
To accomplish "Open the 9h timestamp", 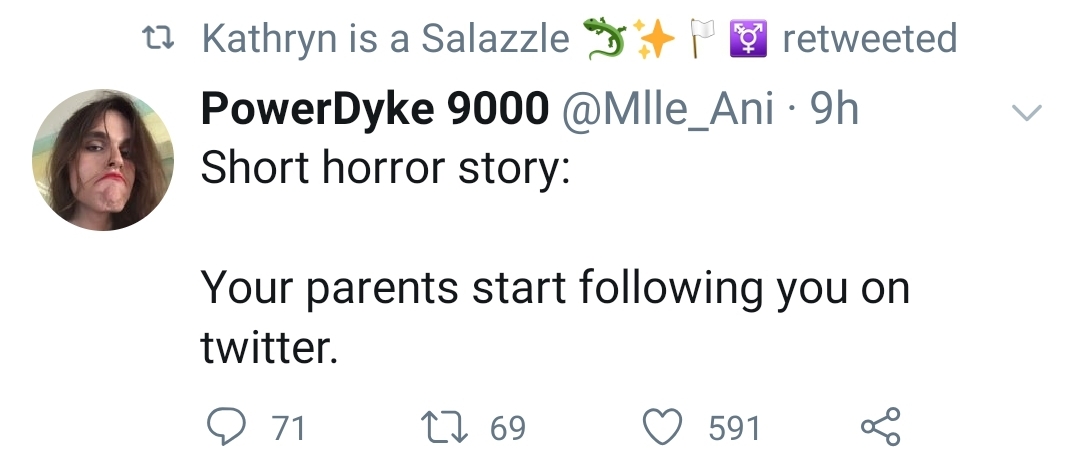I will pyautogui.click(x=834, y=109).
